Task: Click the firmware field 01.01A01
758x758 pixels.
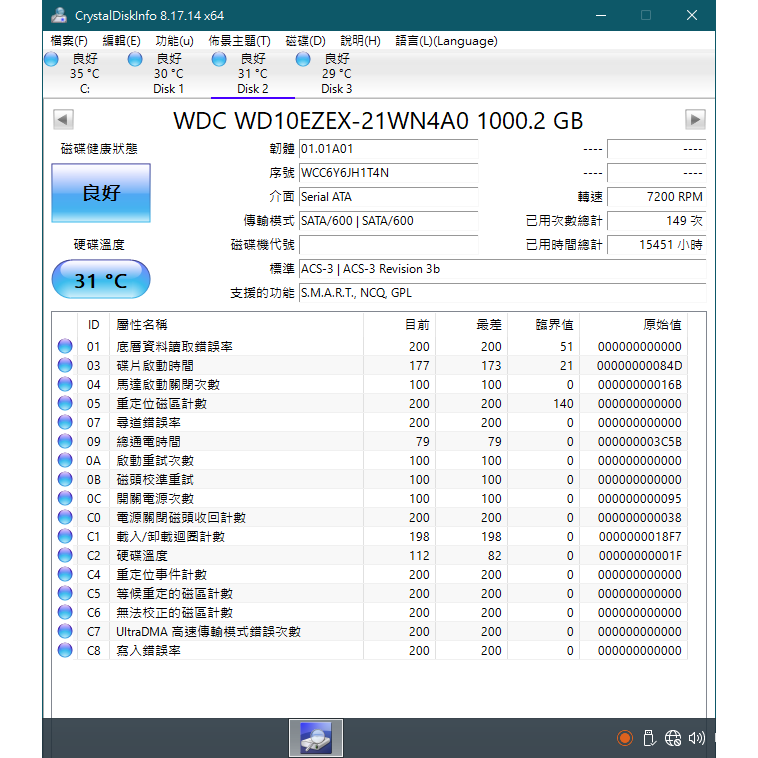Action: [x=389, y=149]
